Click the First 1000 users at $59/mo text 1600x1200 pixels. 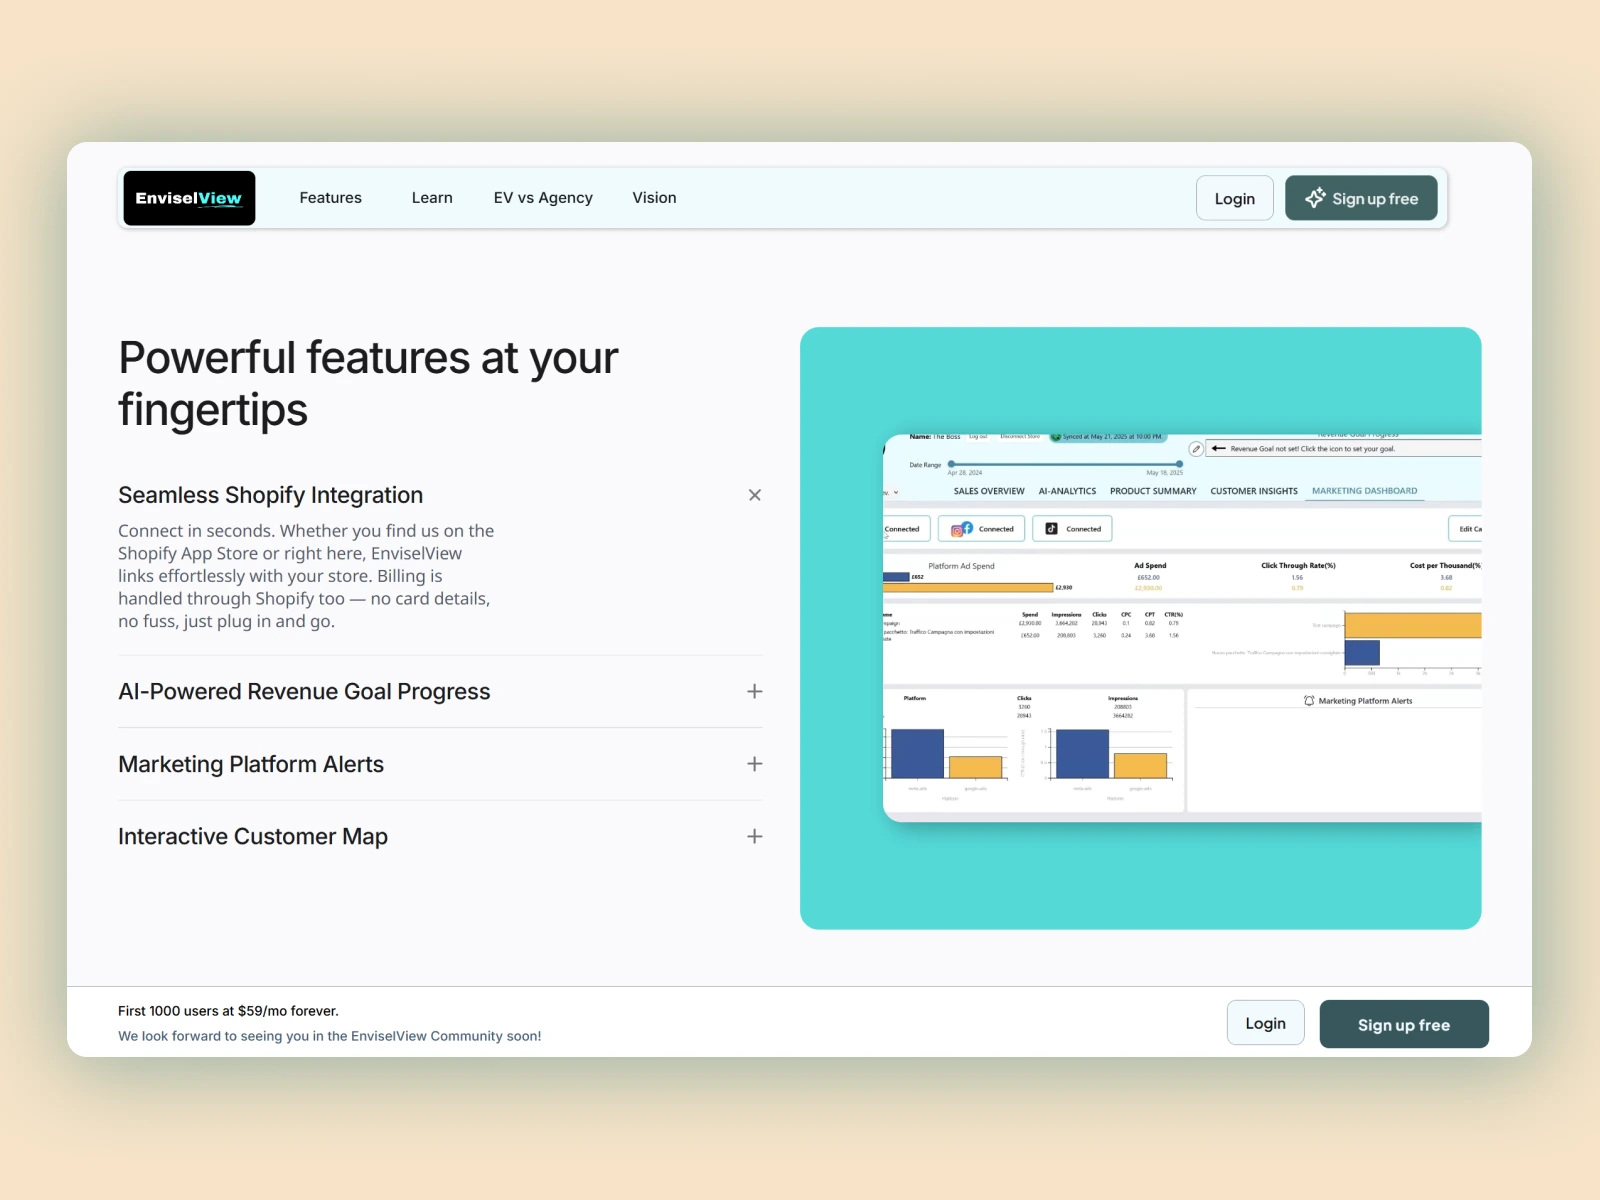[x=228, y=1011]
